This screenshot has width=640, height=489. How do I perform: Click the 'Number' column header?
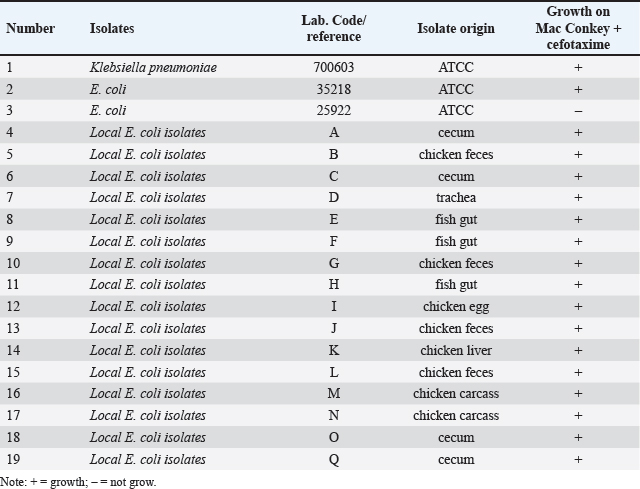30,29
